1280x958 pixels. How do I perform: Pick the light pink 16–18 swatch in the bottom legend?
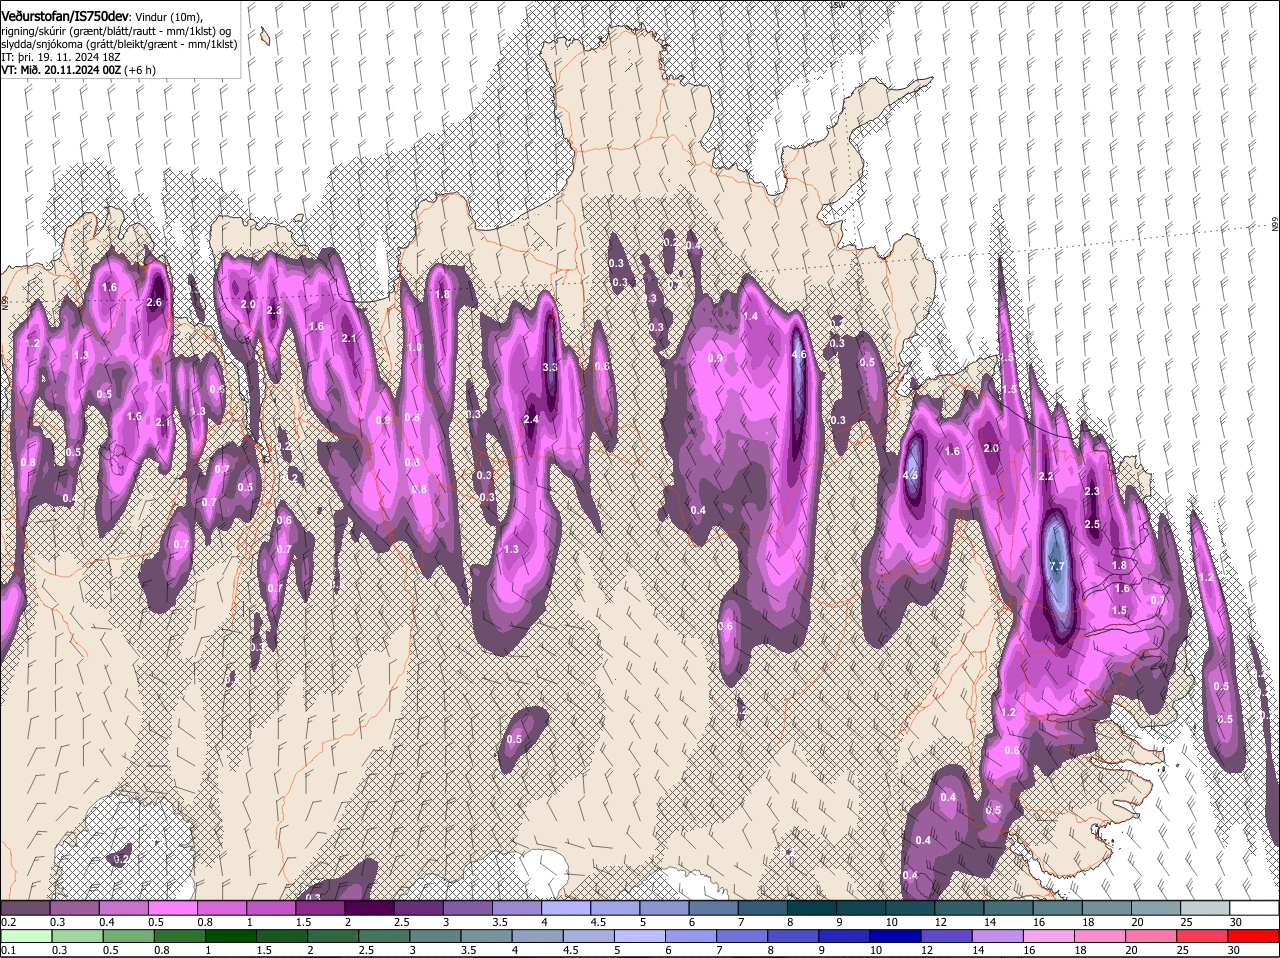click(1051, 936)
